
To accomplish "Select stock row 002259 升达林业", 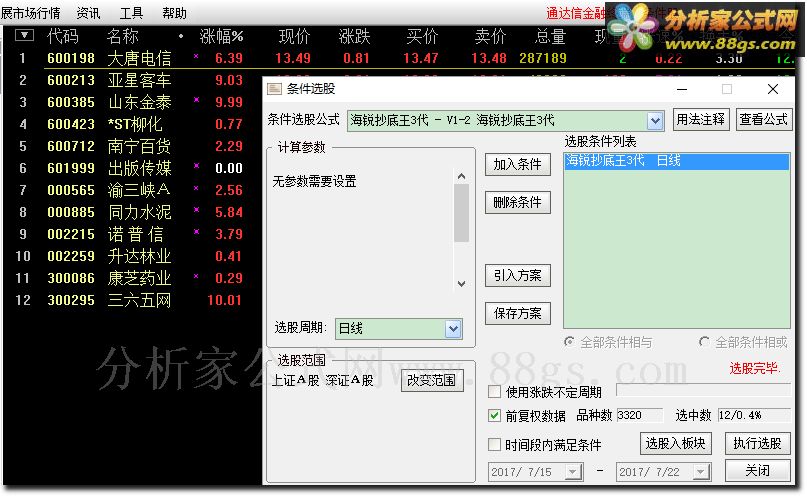I will (132, 256).
